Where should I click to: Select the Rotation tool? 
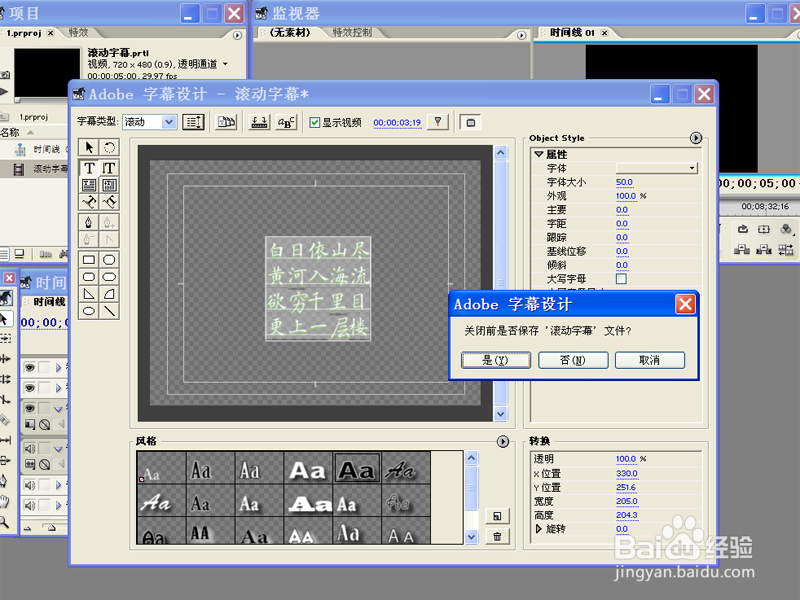109,147
